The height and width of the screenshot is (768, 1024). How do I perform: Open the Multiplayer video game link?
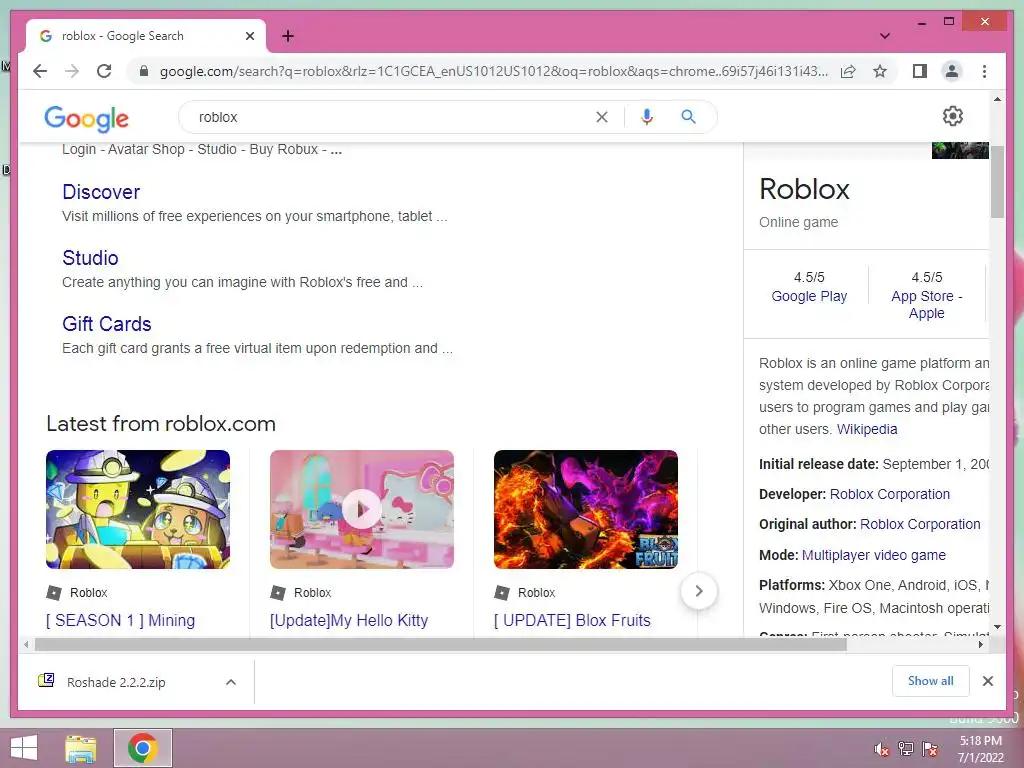point(874,555)
